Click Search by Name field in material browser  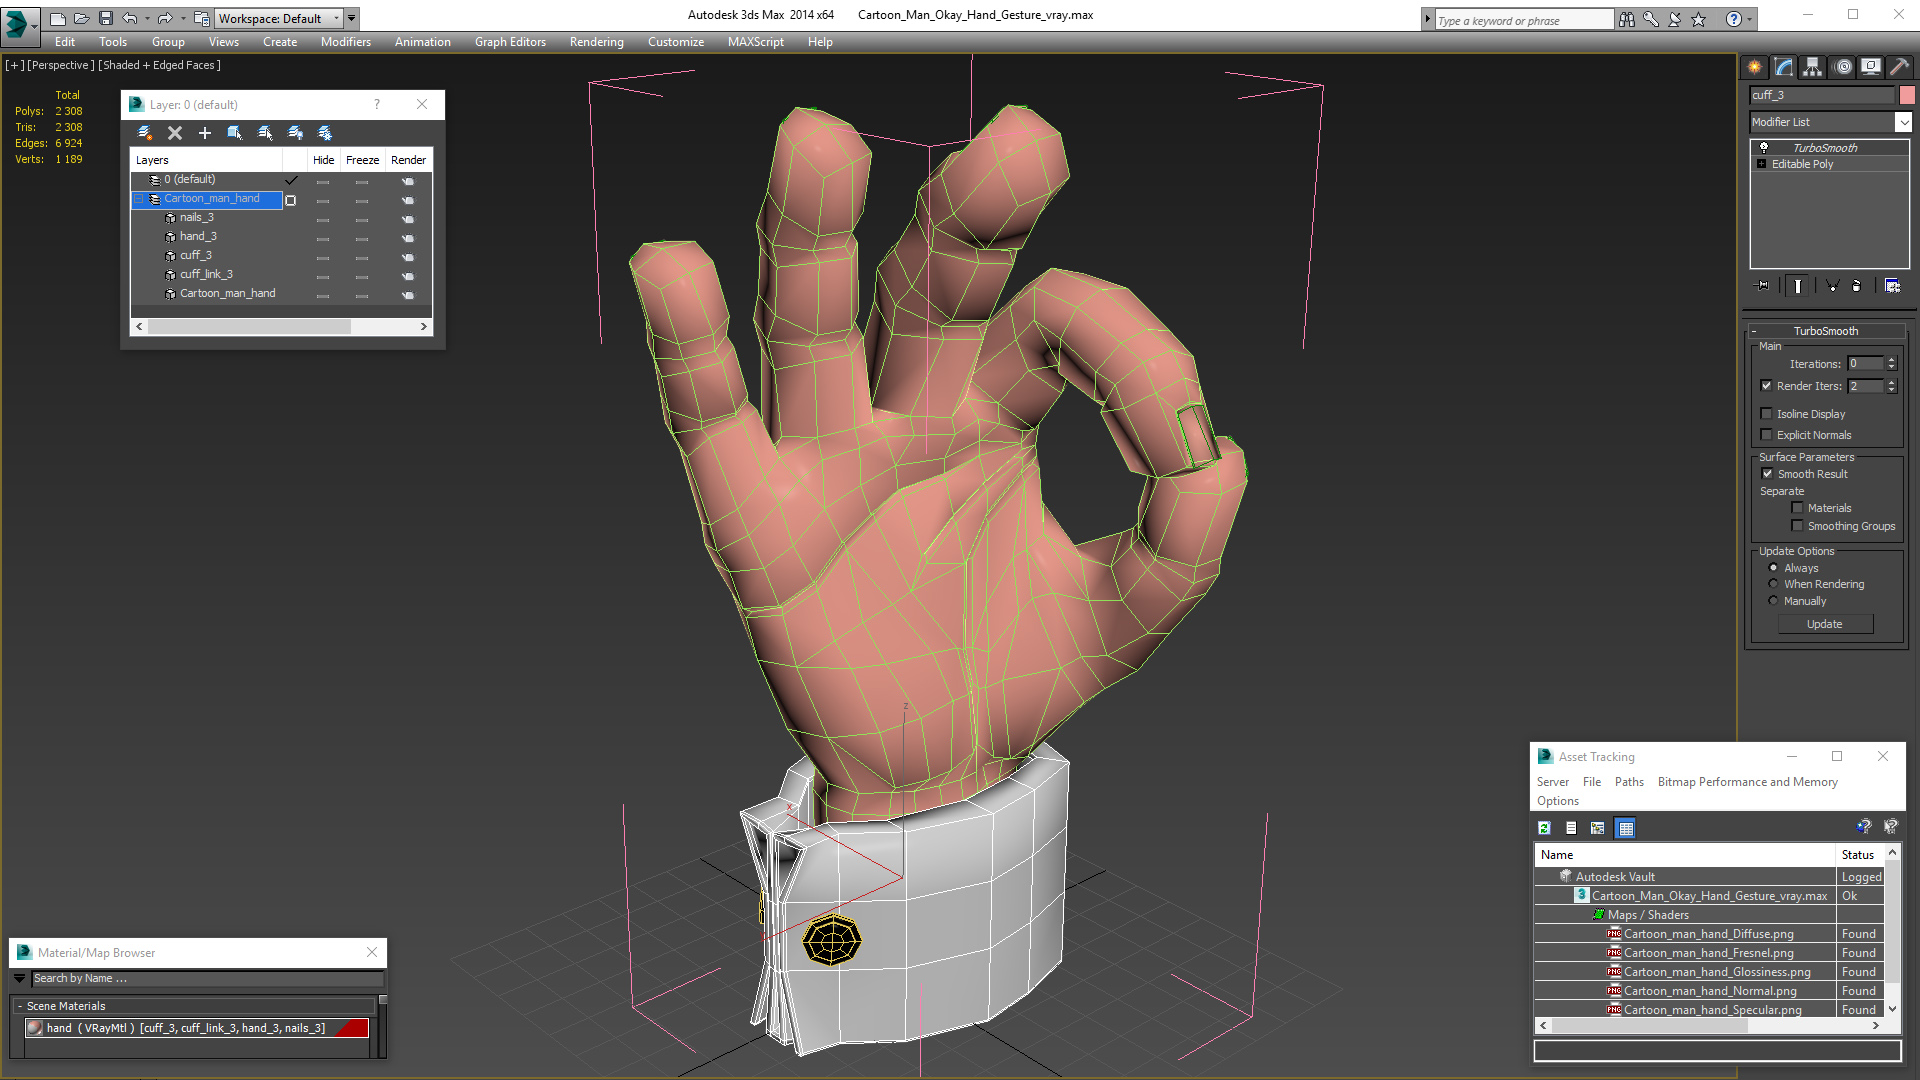[205, 979]
